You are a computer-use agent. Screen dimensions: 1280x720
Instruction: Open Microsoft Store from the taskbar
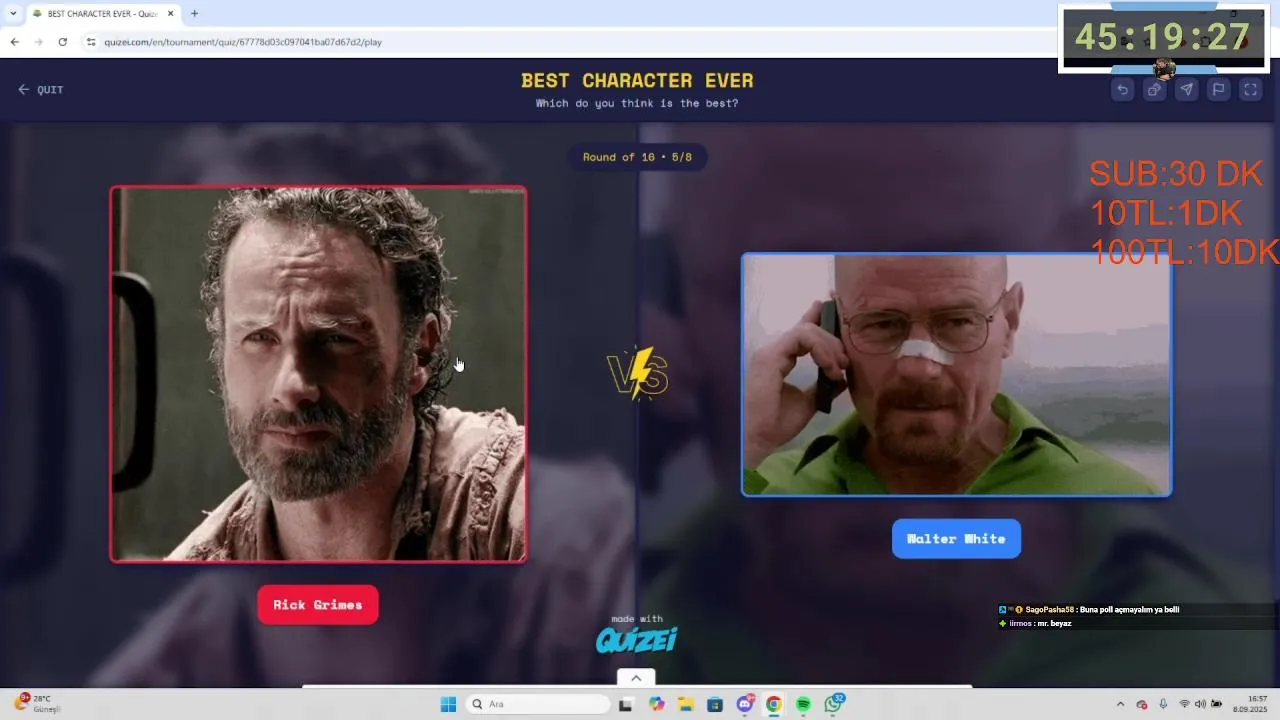pyautogui.click(x=715, y=704)
